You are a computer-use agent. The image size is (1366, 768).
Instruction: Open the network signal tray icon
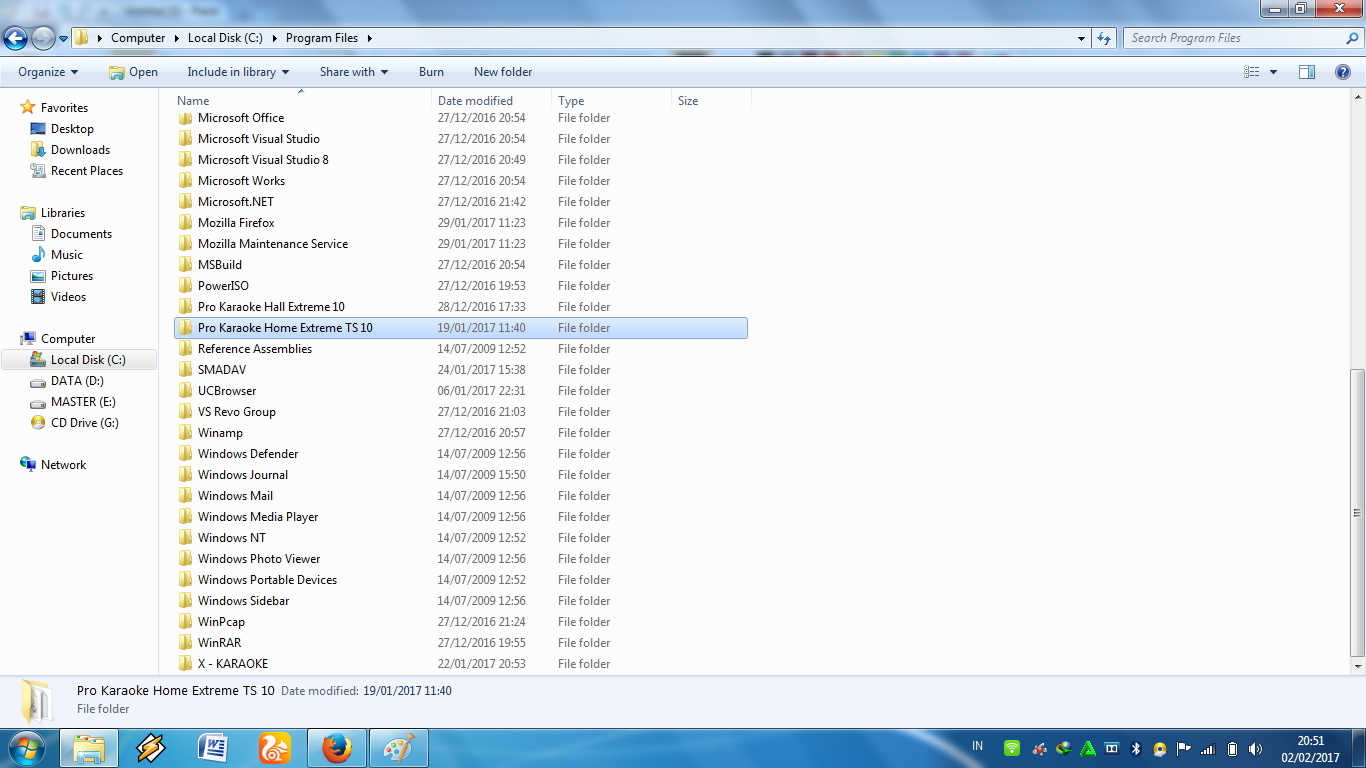[1208, 748]
